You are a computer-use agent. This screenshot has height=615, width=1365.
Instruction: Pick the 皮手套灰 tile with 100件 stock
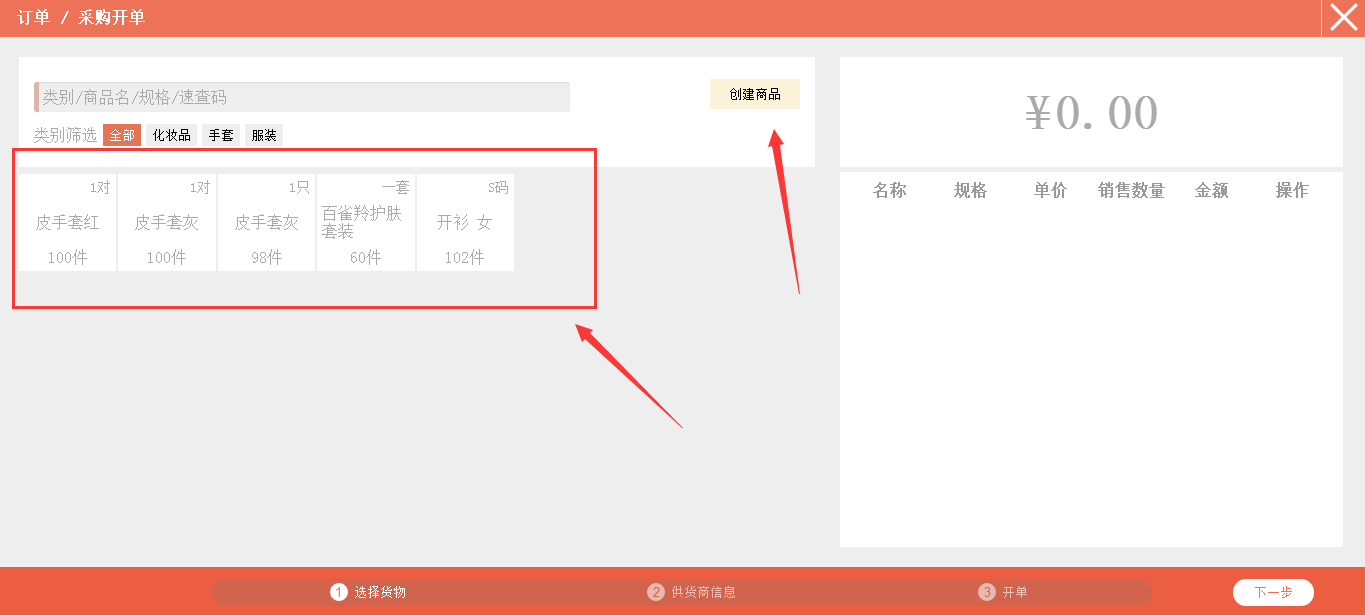click(x=167, y=222)
